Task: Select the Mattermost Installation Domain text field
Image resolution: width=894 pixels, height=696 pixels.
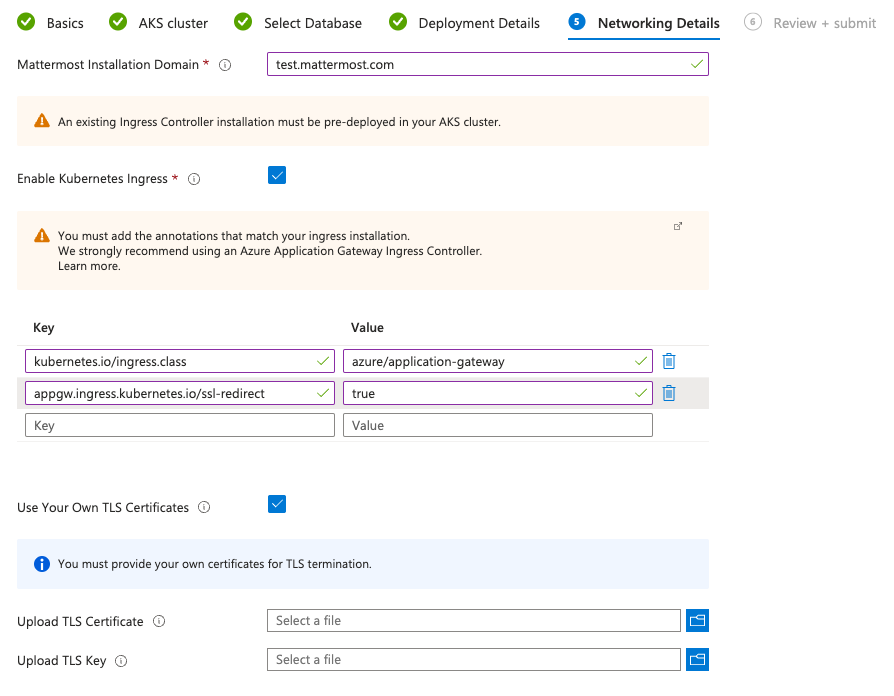Action: (487, 64)
